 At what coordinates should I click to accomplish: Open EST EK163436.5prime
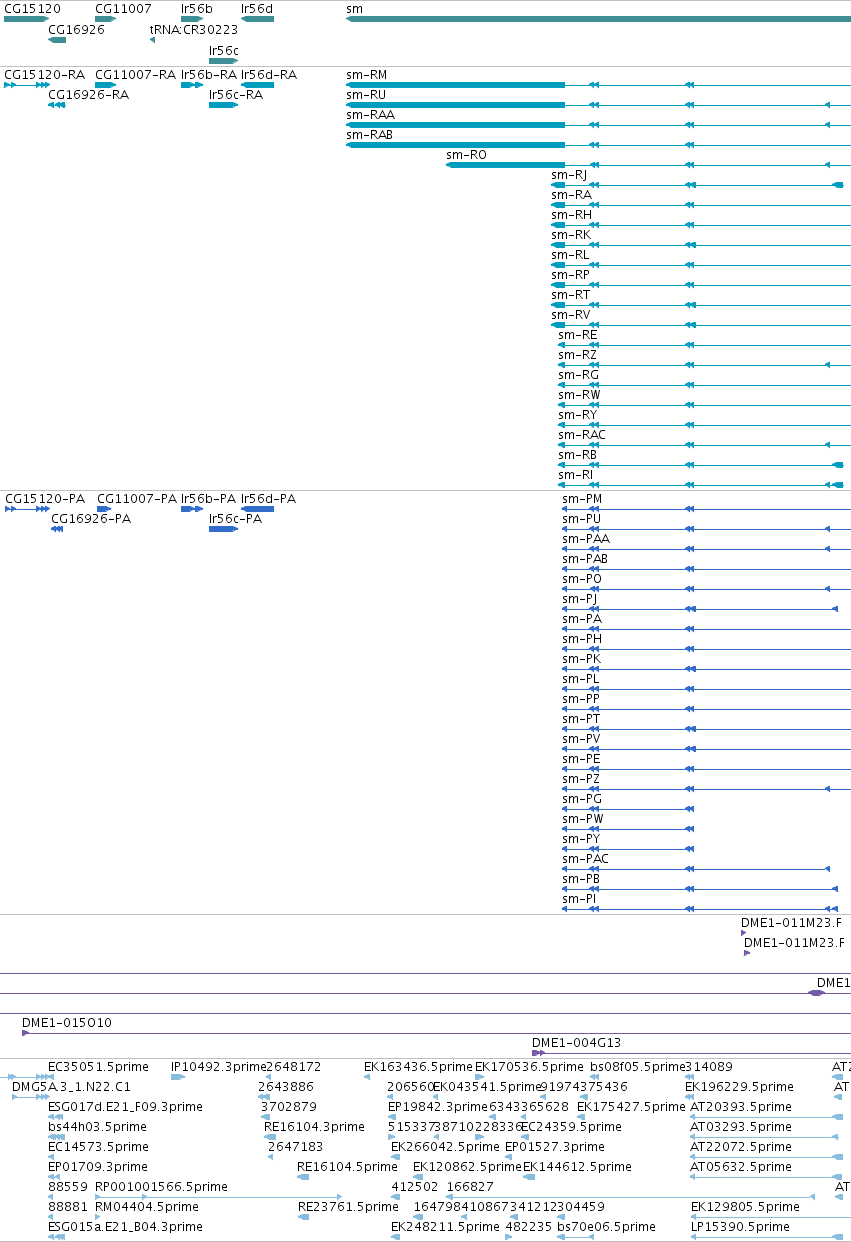418,1067
